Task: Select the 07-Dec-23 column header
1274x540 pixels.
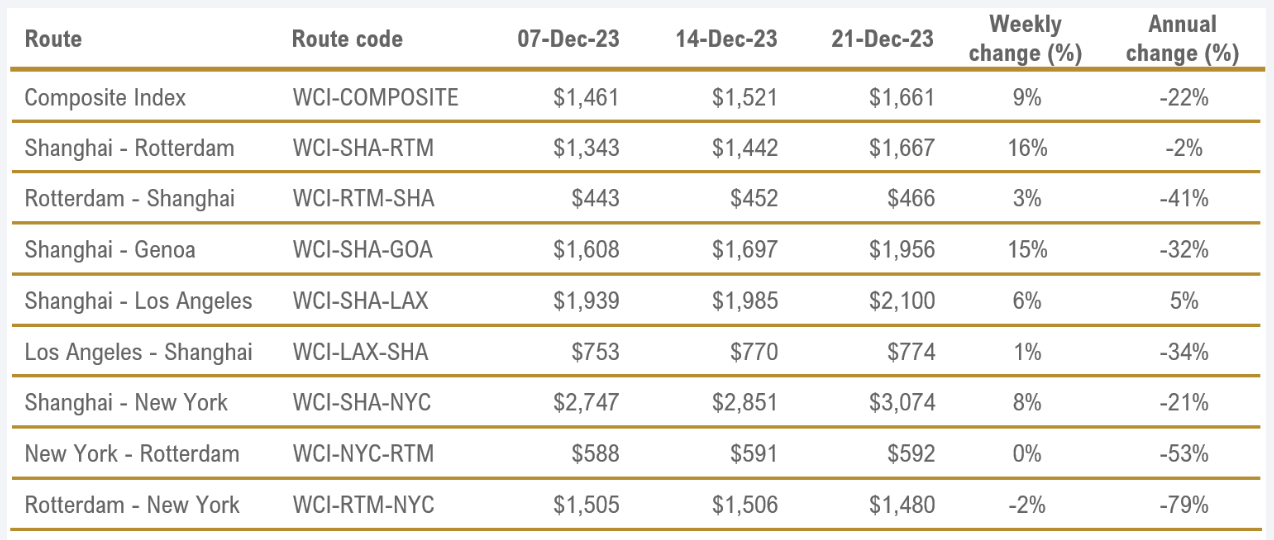Action: 568,39
